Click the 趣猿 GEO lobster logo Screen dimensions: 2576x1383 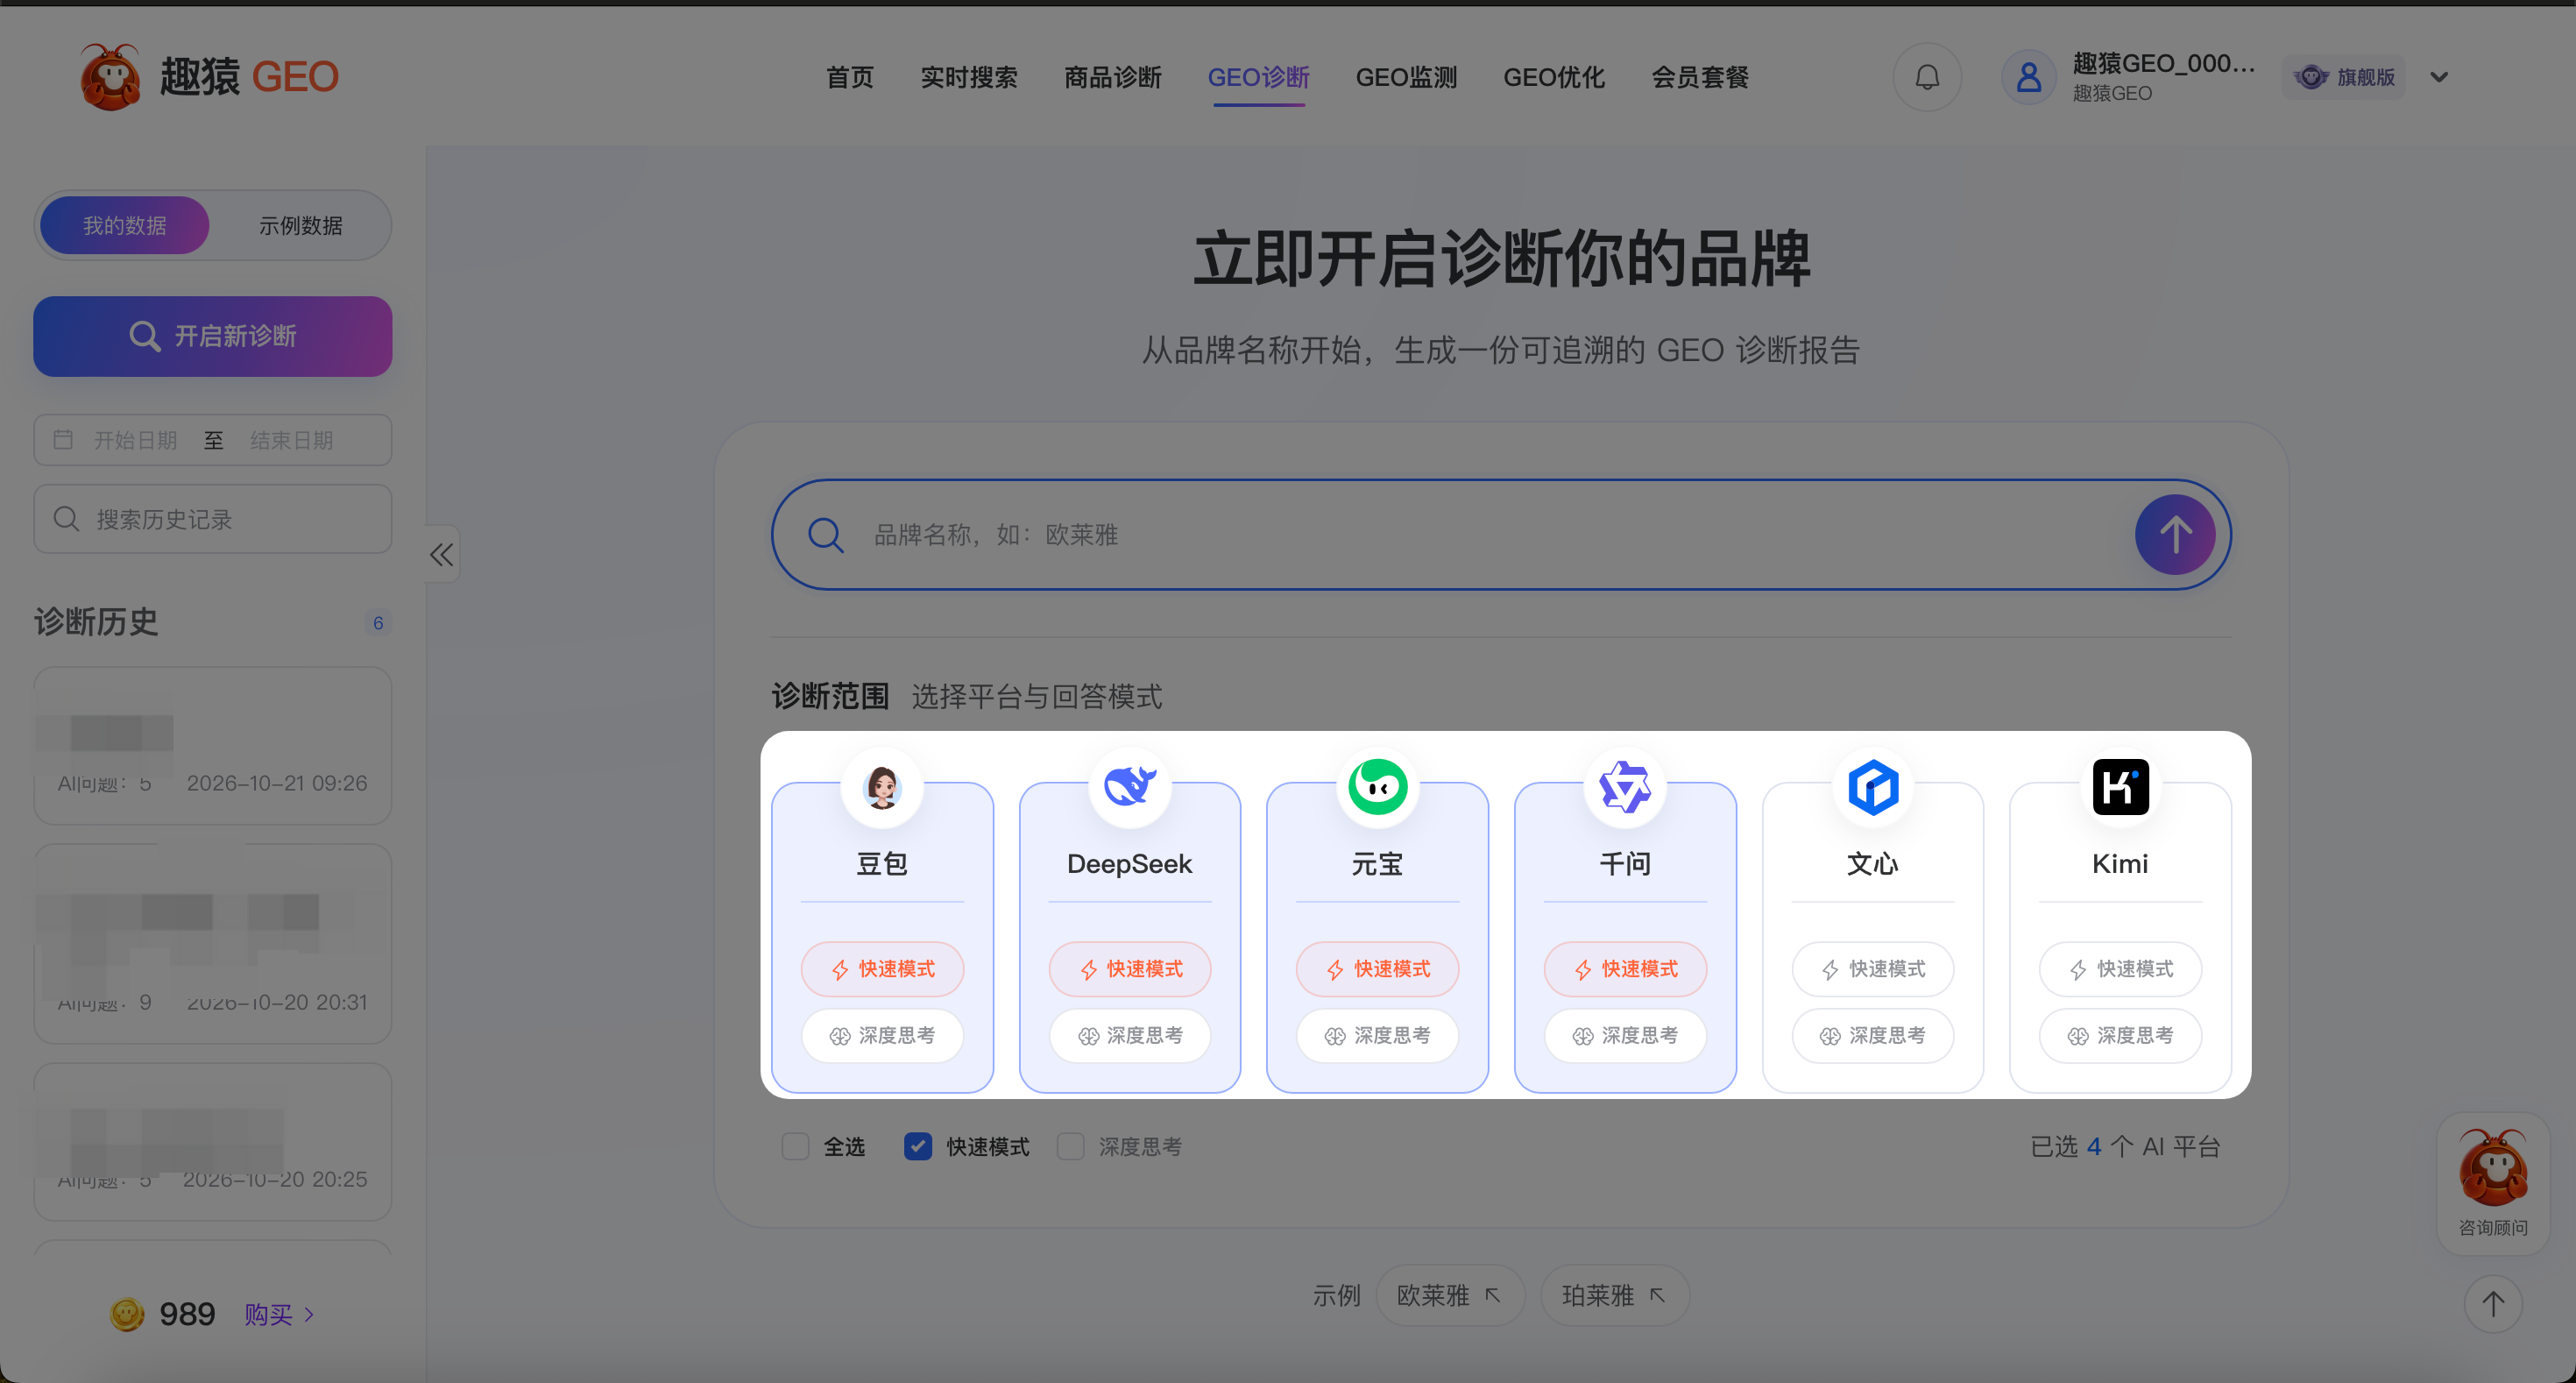pyautogui.click(x=110, y=77)
